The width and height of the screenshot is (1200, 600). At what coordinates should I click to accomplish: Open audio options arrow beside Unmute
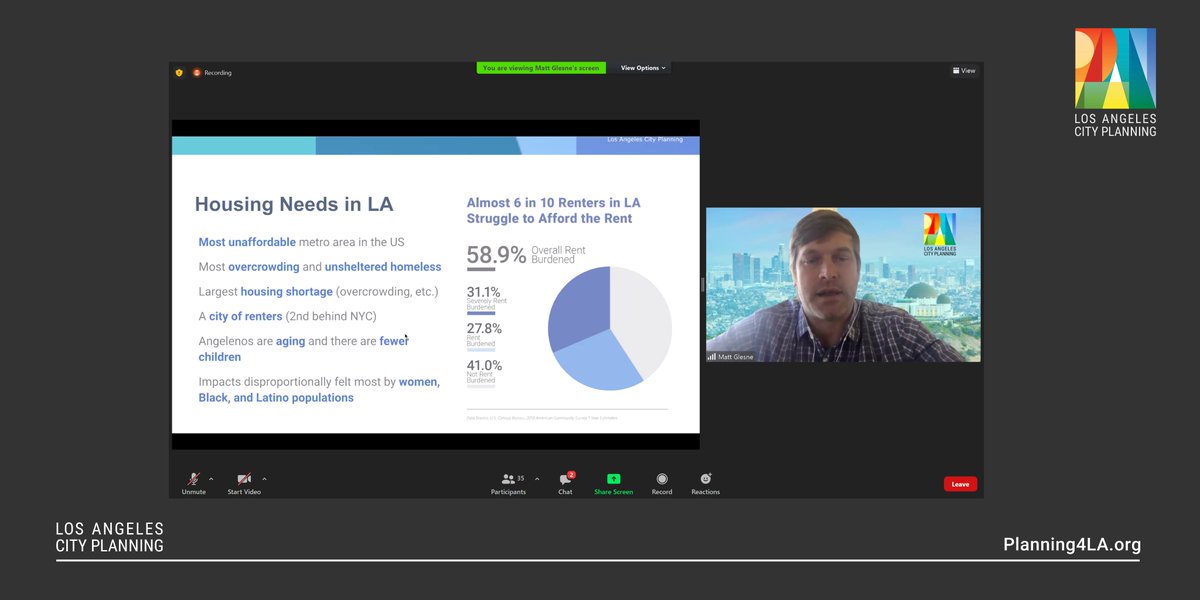pos(211,479)
